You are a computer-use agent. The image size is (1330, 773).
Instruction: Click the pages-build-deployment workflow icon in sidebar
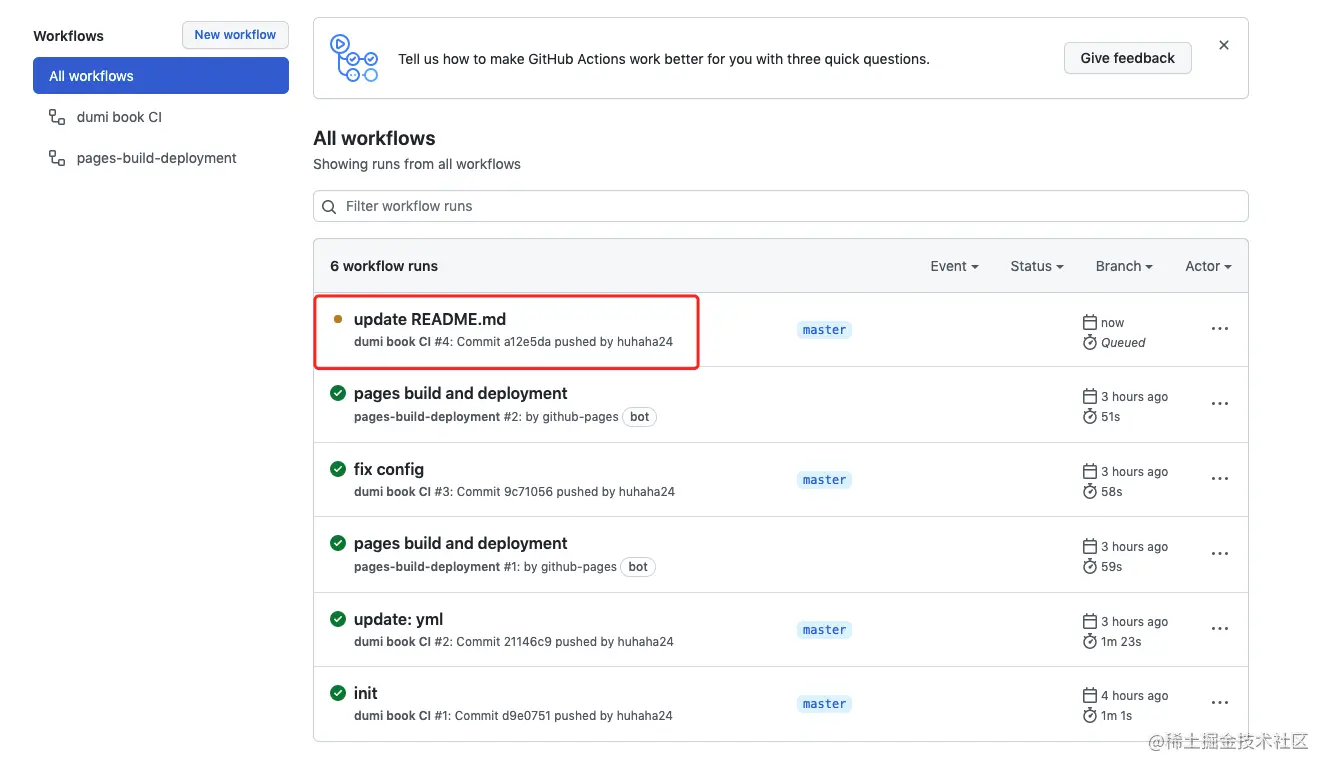pos(57,158)
